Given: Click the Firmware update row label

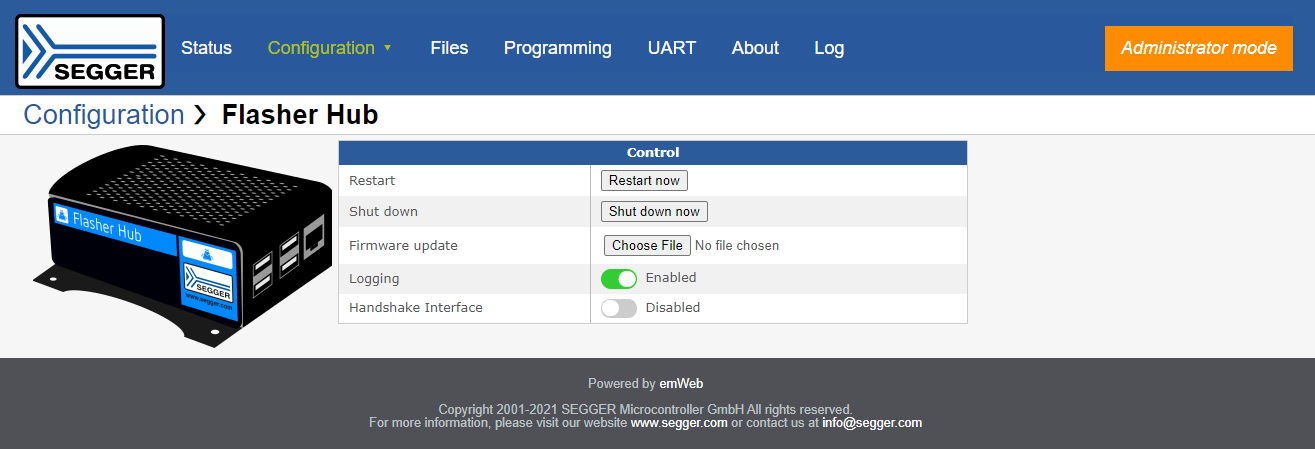Looking at the screenshot, I should 402,246.
